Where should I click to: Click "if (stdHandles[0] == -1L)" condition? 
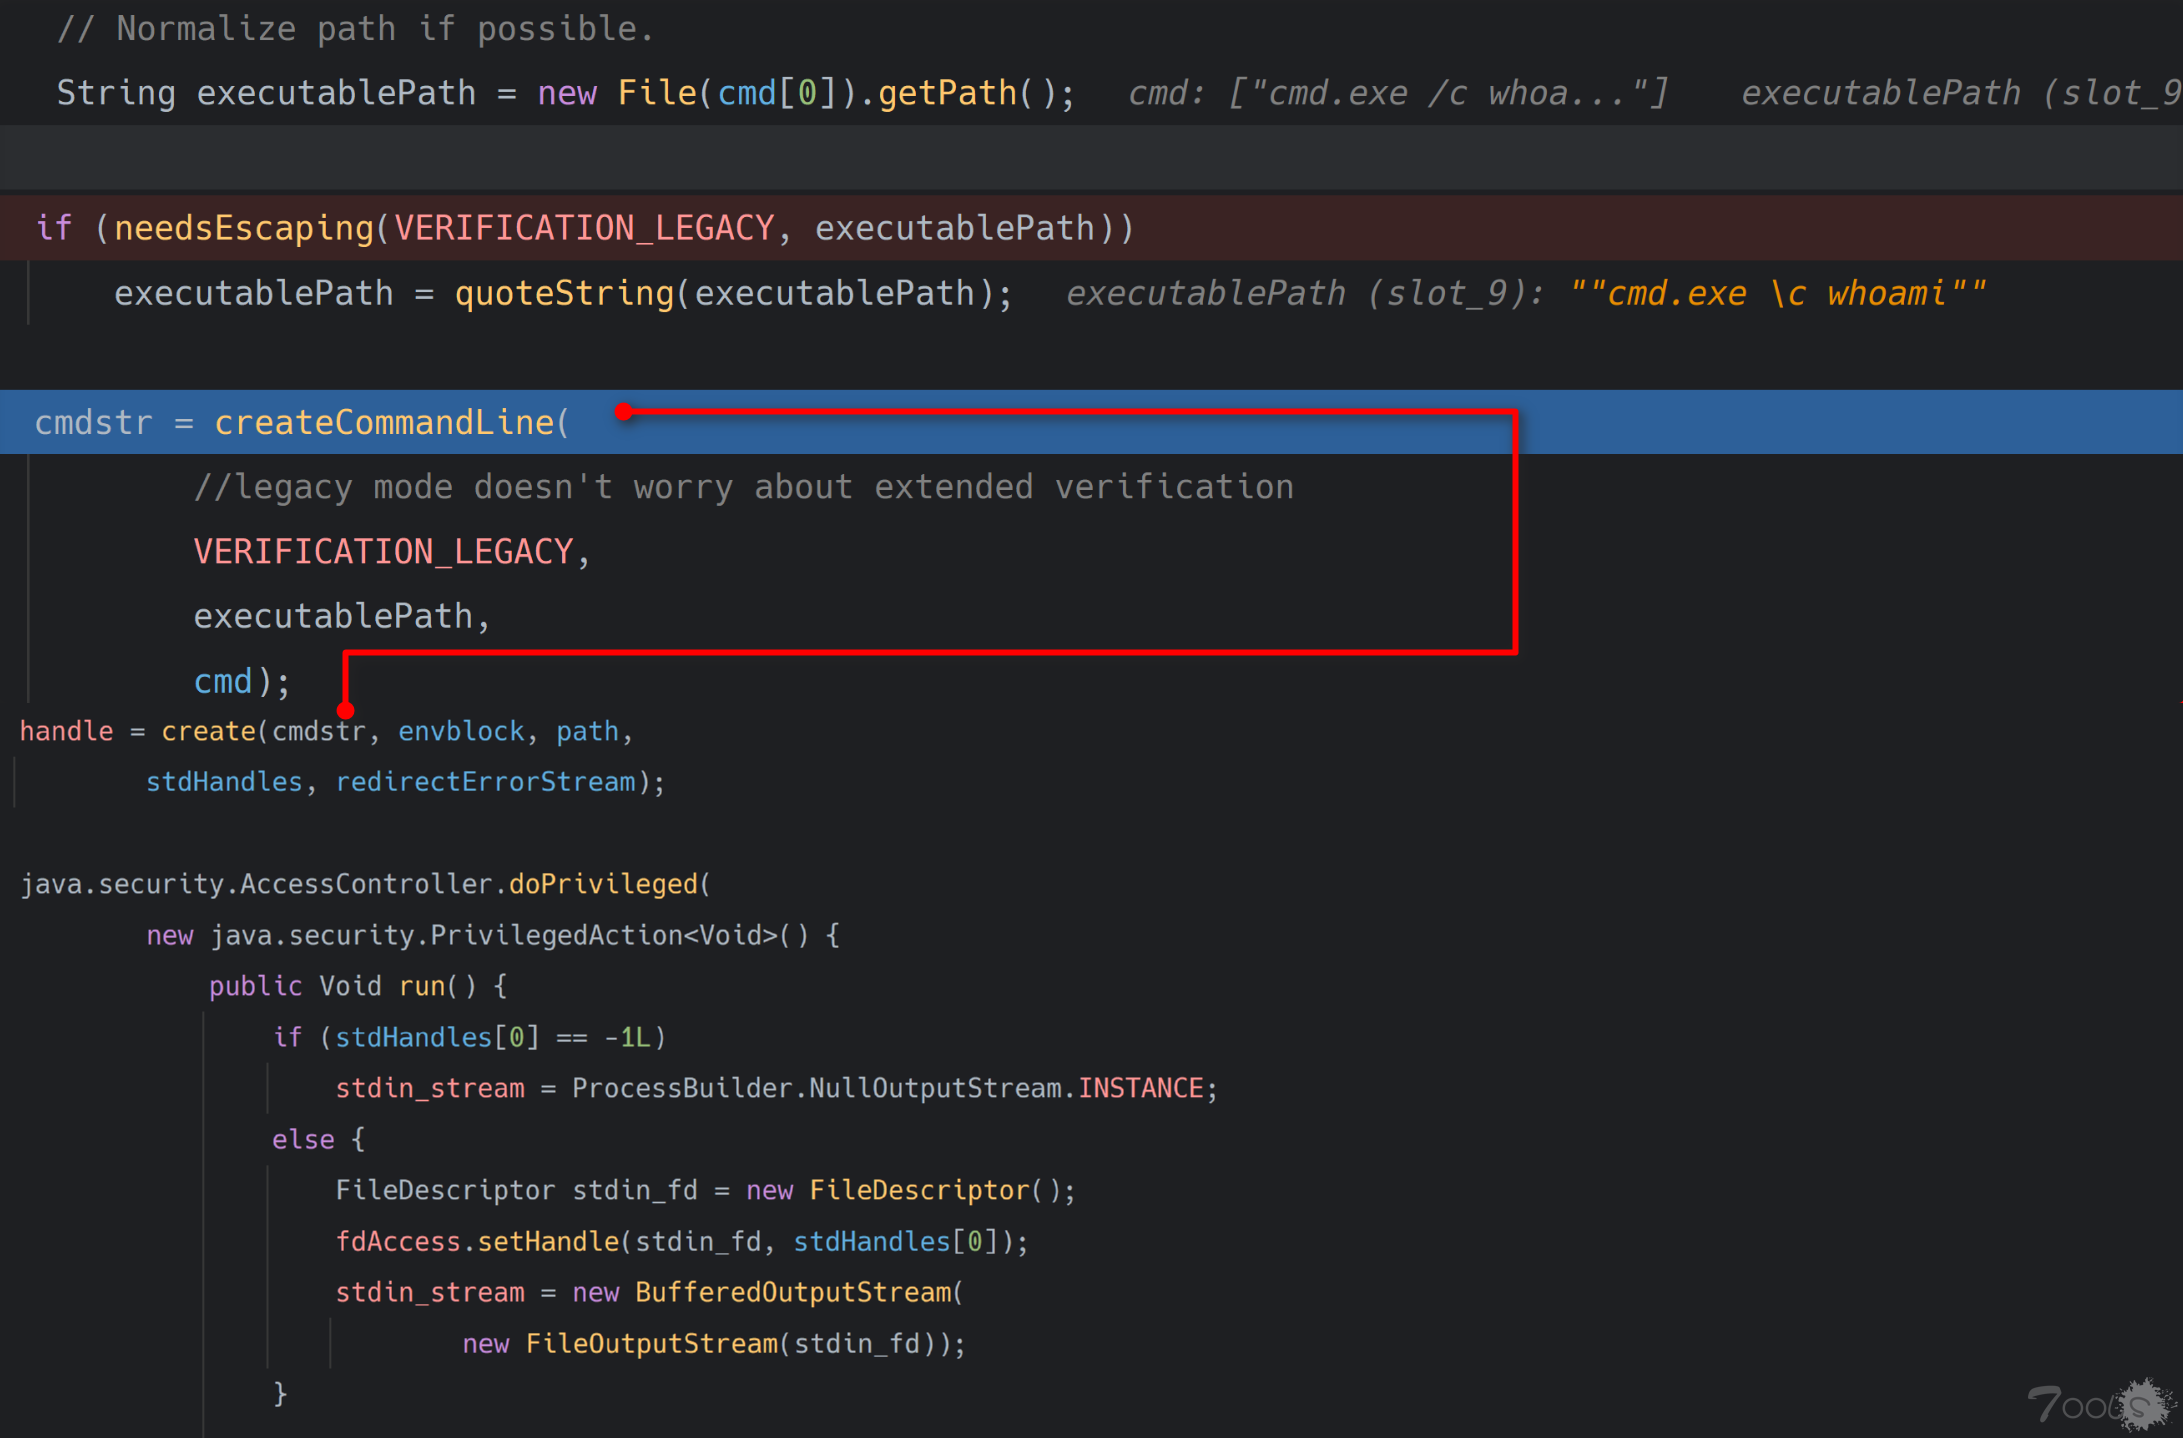[x=469, y=1037]
